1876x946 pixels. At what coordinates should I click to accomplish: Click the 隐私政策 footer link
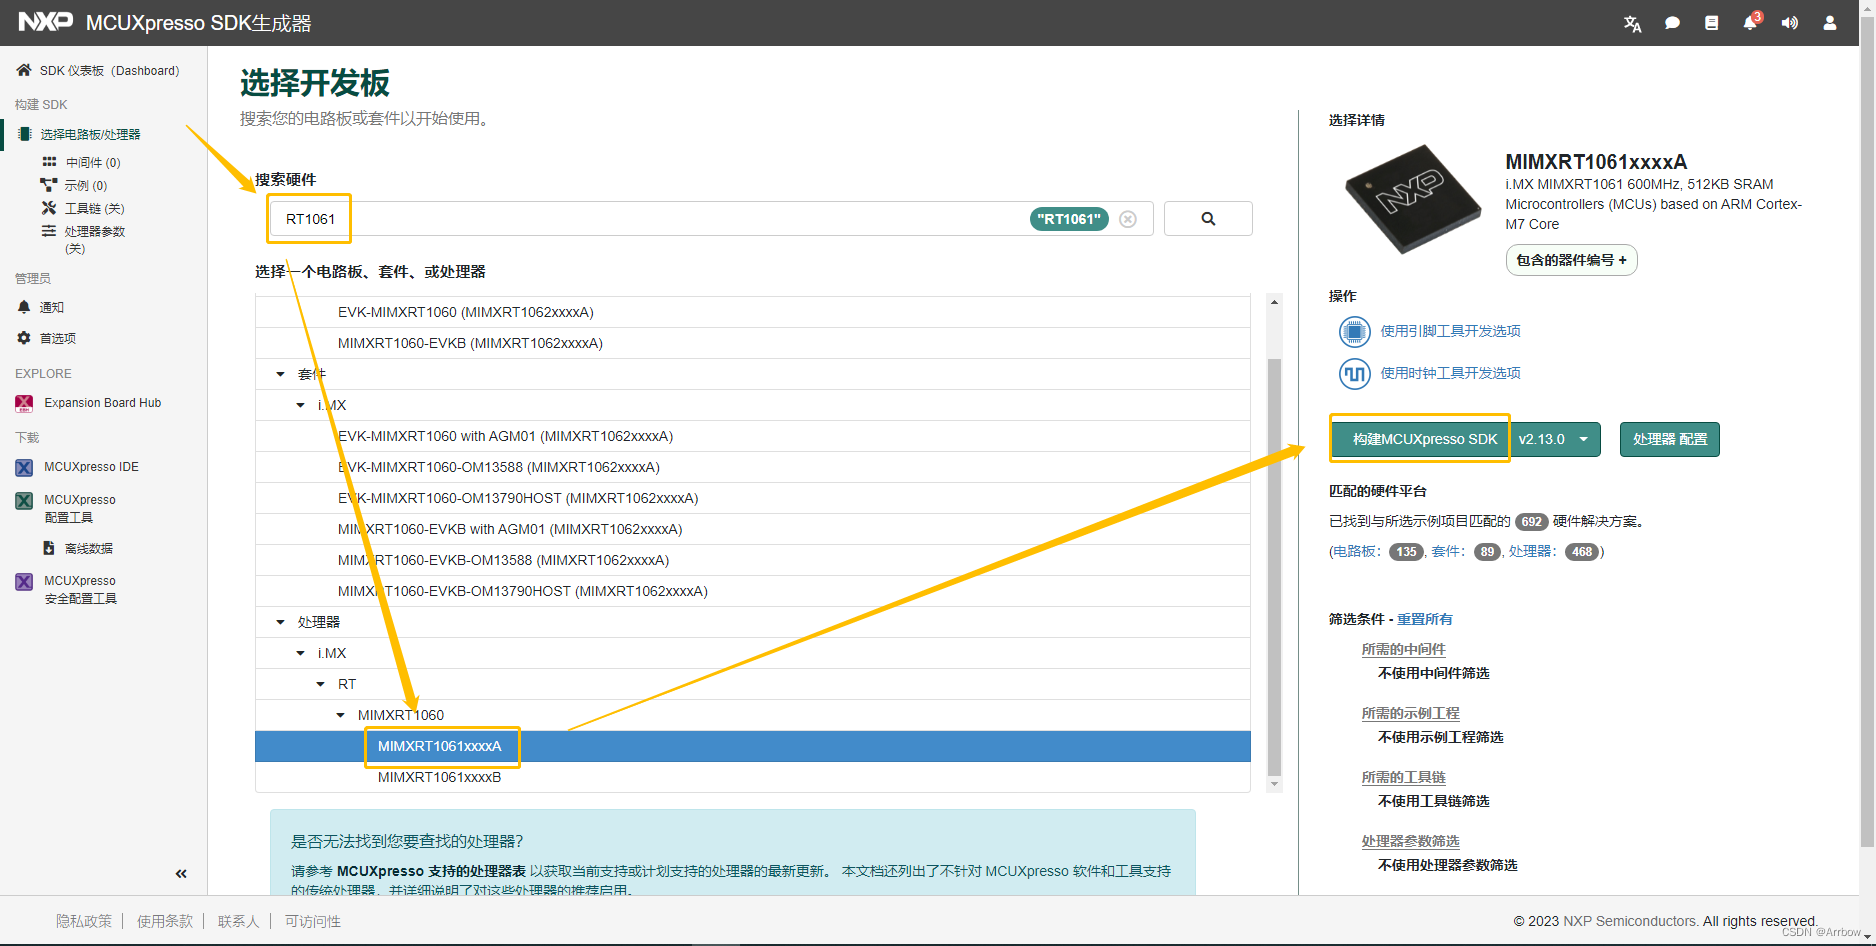pyautogui.click(x=84, y=921)
